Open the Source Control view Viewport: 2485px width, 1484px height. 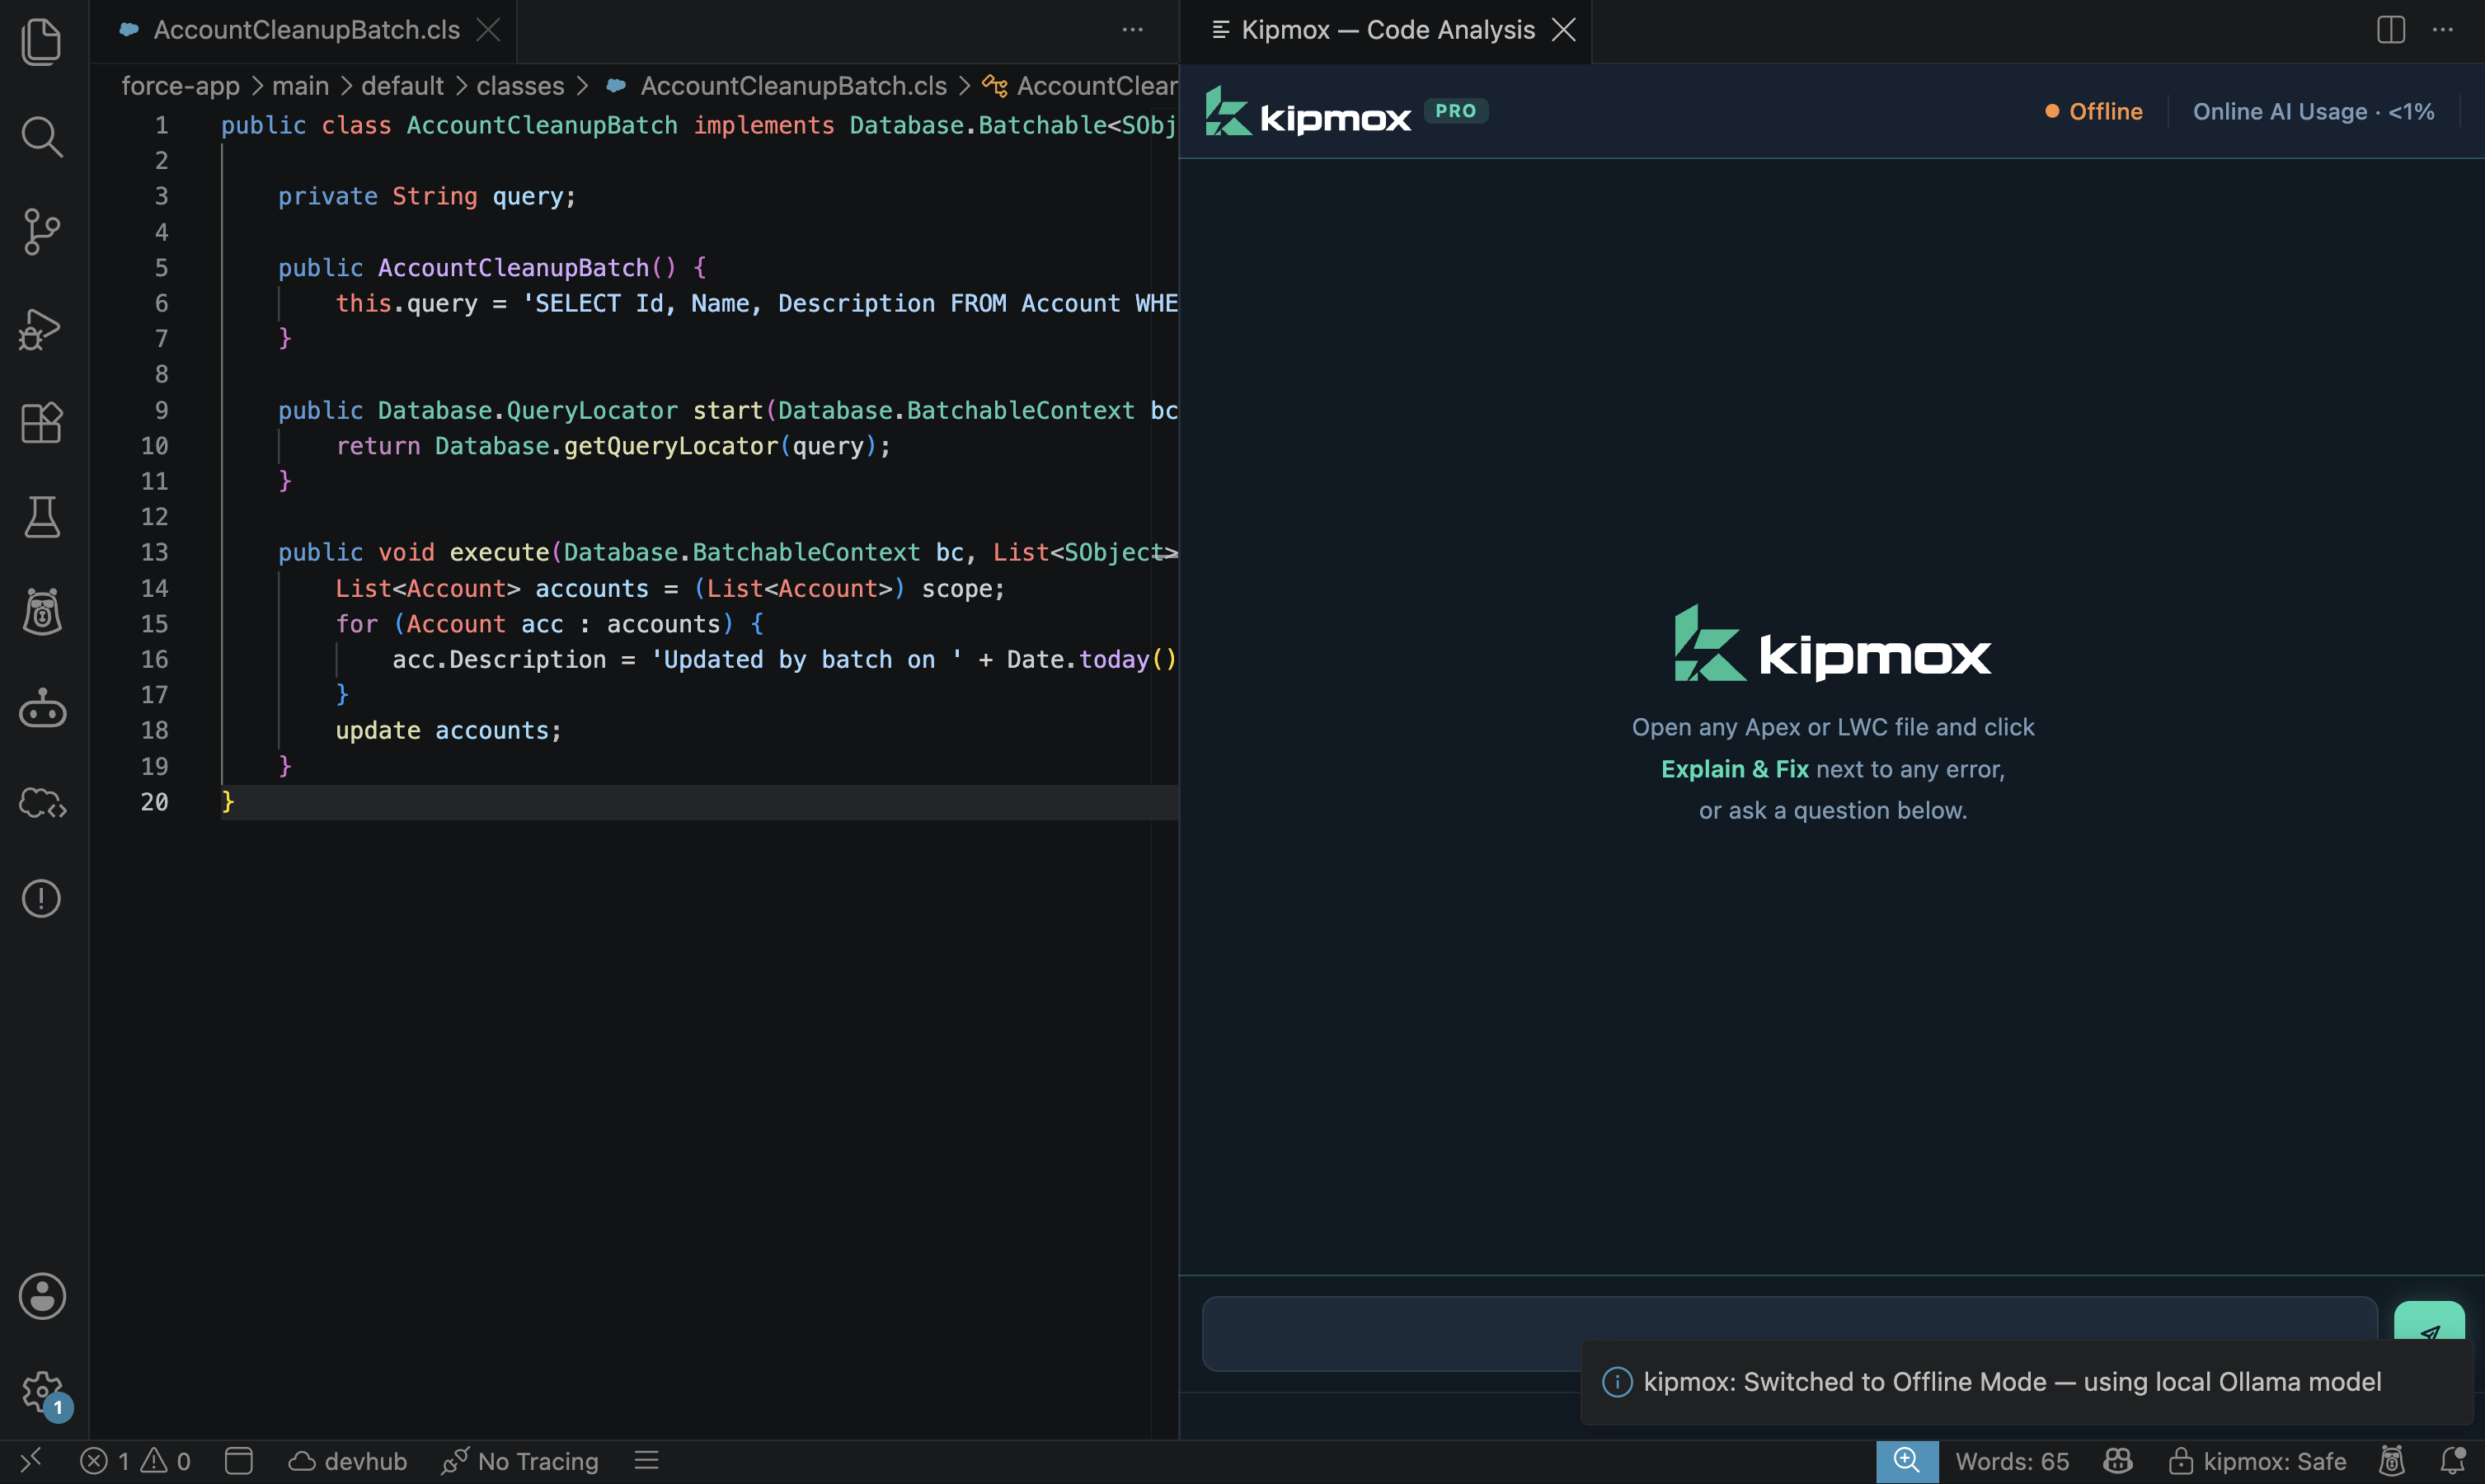41,232
